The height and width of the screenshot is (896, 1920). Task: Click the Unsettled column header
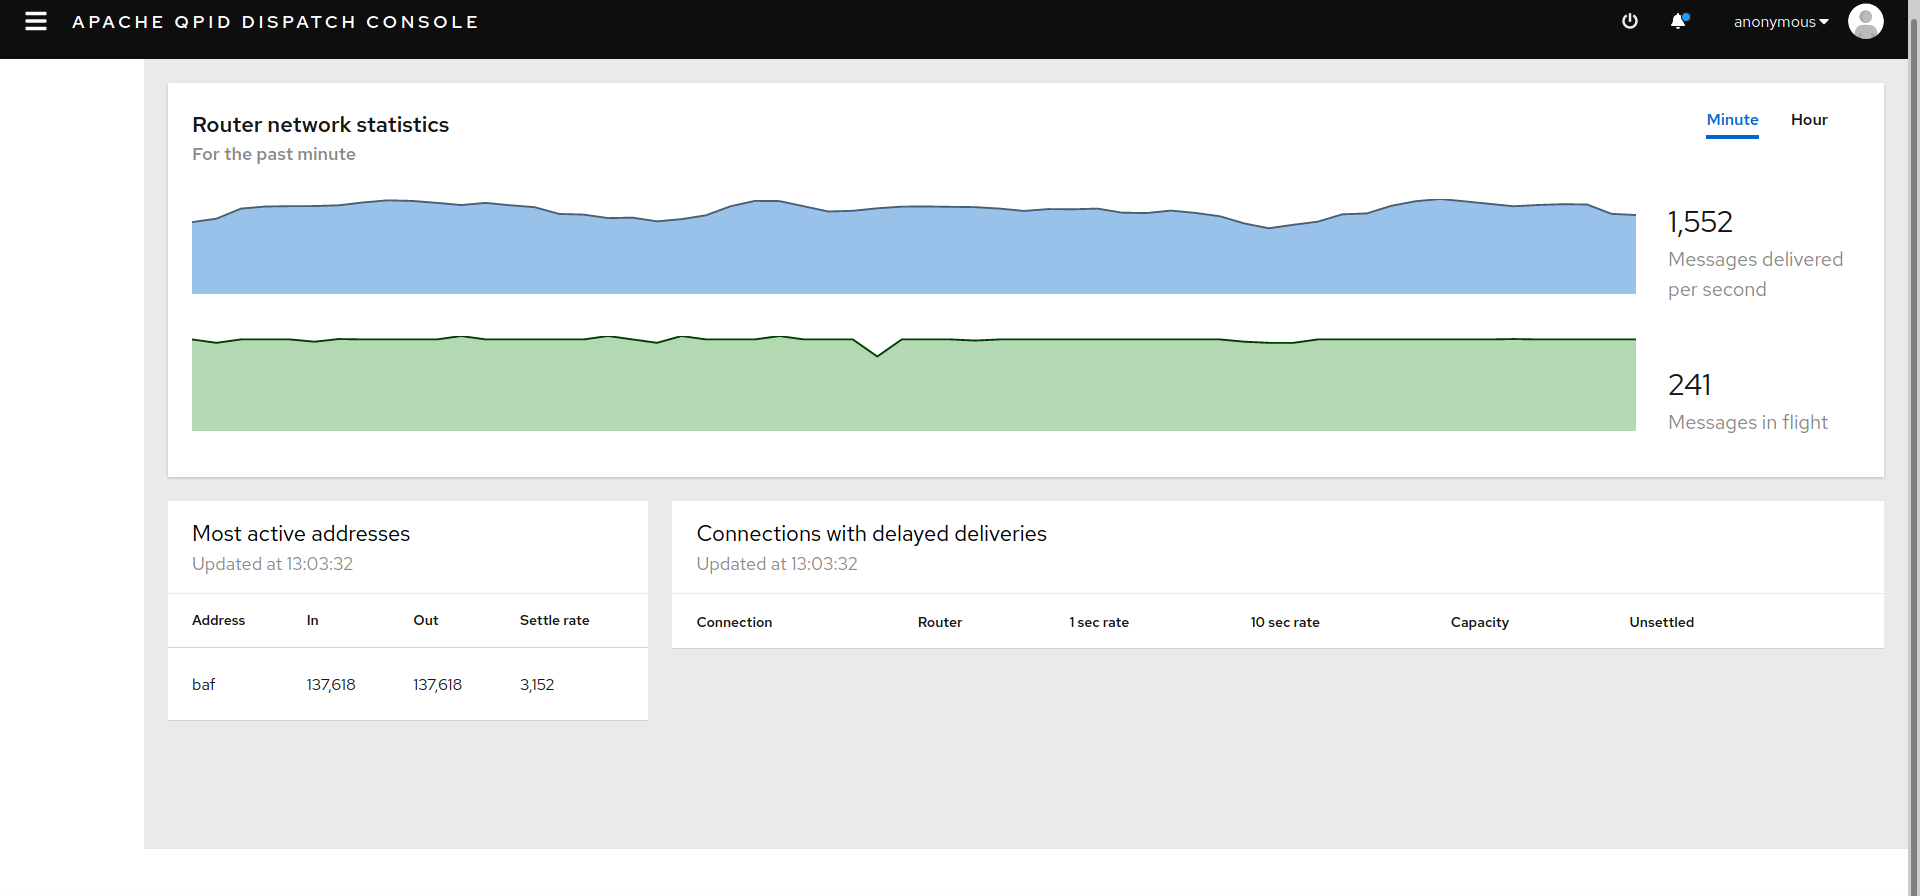1662,622
